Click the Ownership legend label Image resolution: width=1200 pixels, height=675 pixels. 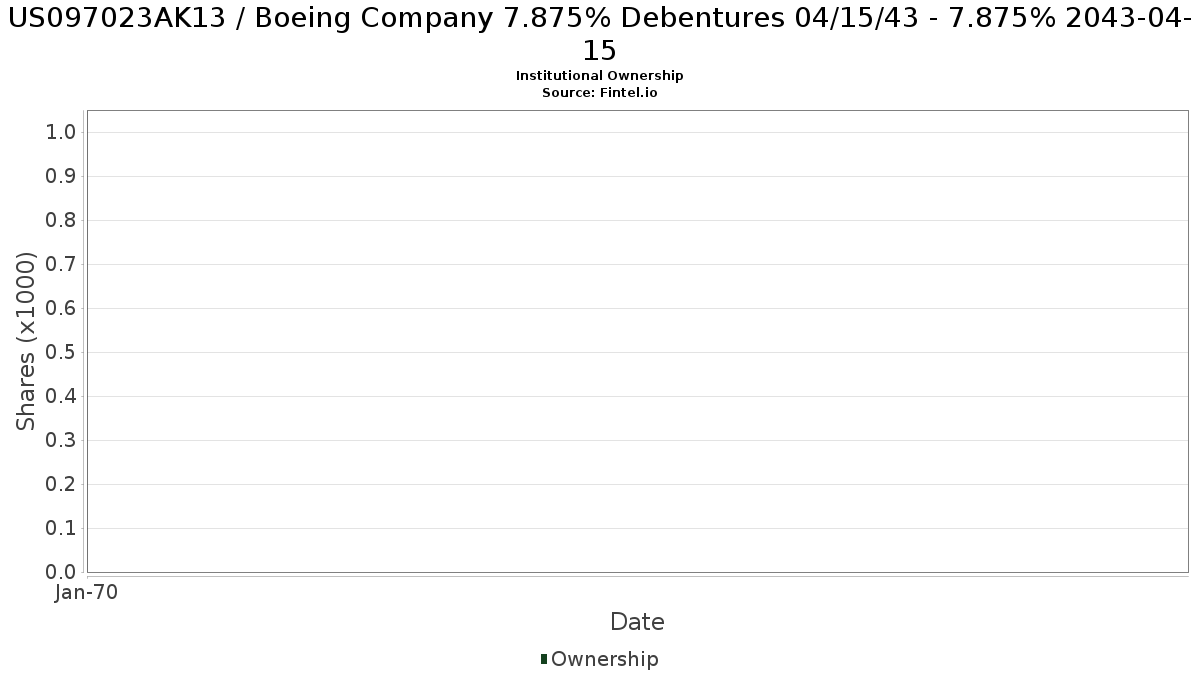click(604, 659)
